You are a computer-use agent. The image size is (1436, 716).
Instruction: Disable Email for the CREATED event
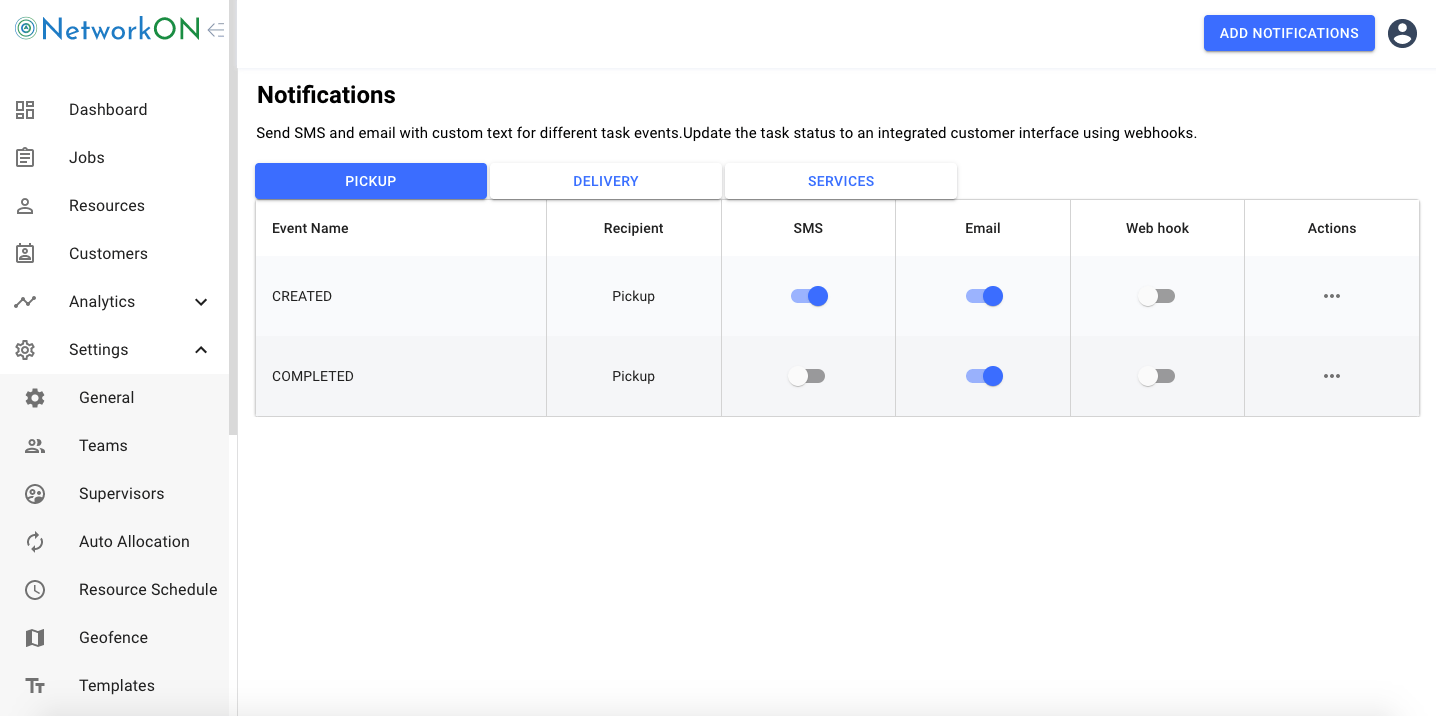coord(984,296)
